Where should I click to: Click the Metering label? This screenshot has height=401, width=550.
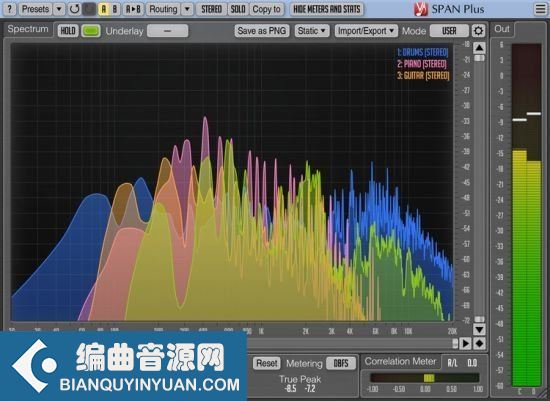pos(304,363)
